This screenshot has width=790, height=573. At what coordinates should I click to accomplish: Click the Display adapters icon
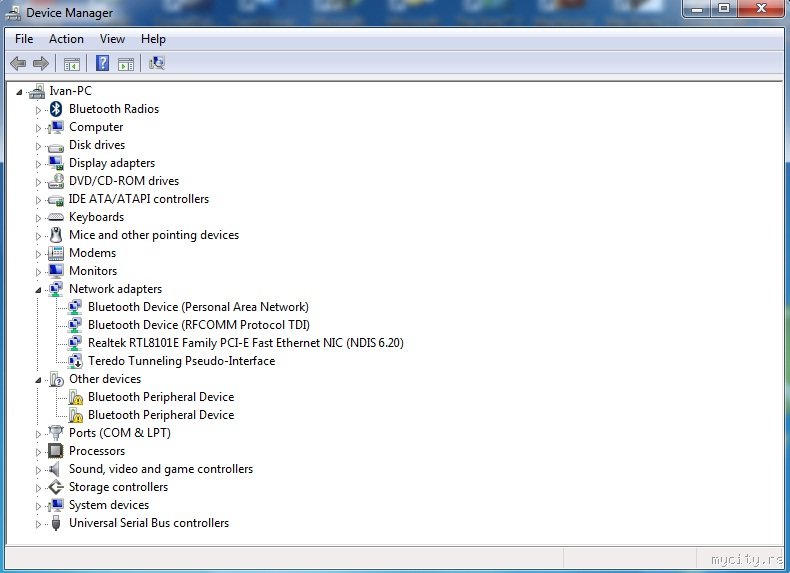(56, 163)
